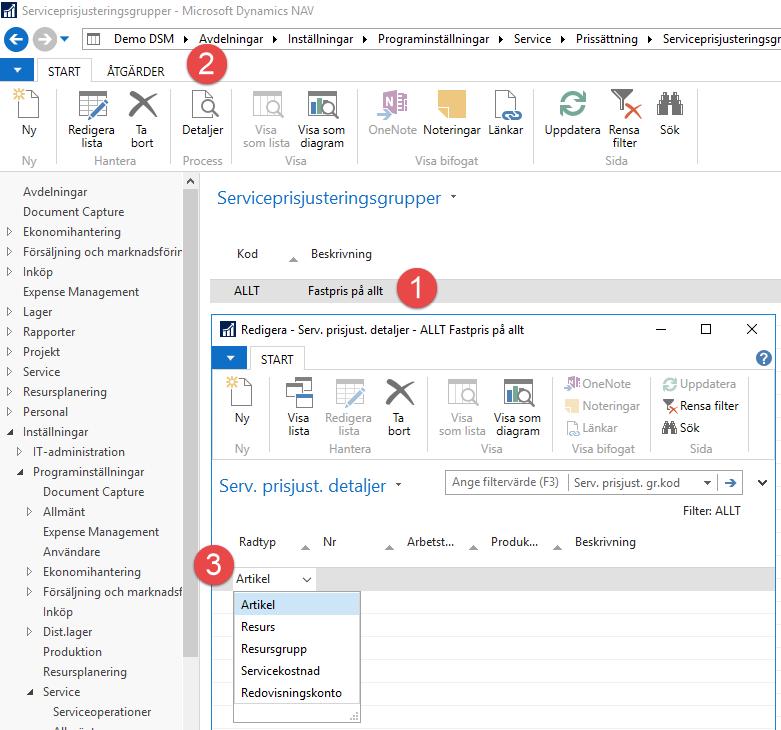Sort by Beskrivning column in detaljer
781x730 pixels.
(x=605, y=542)
